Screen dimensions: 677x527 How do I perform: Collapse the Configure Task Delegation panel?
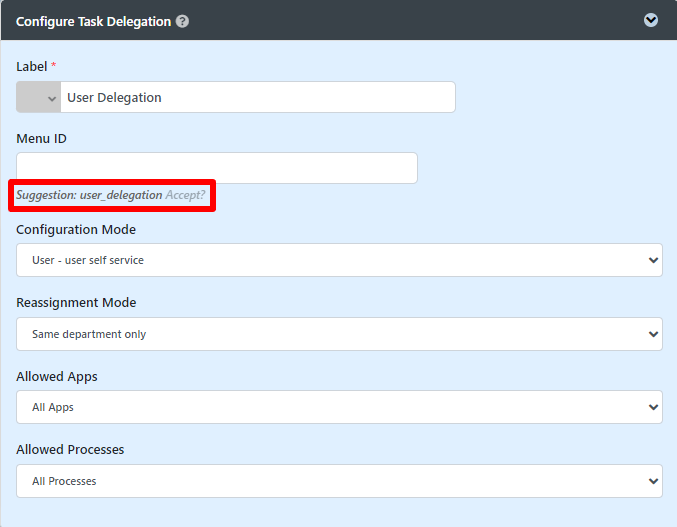pyautogui.click(x=651, y=20)
